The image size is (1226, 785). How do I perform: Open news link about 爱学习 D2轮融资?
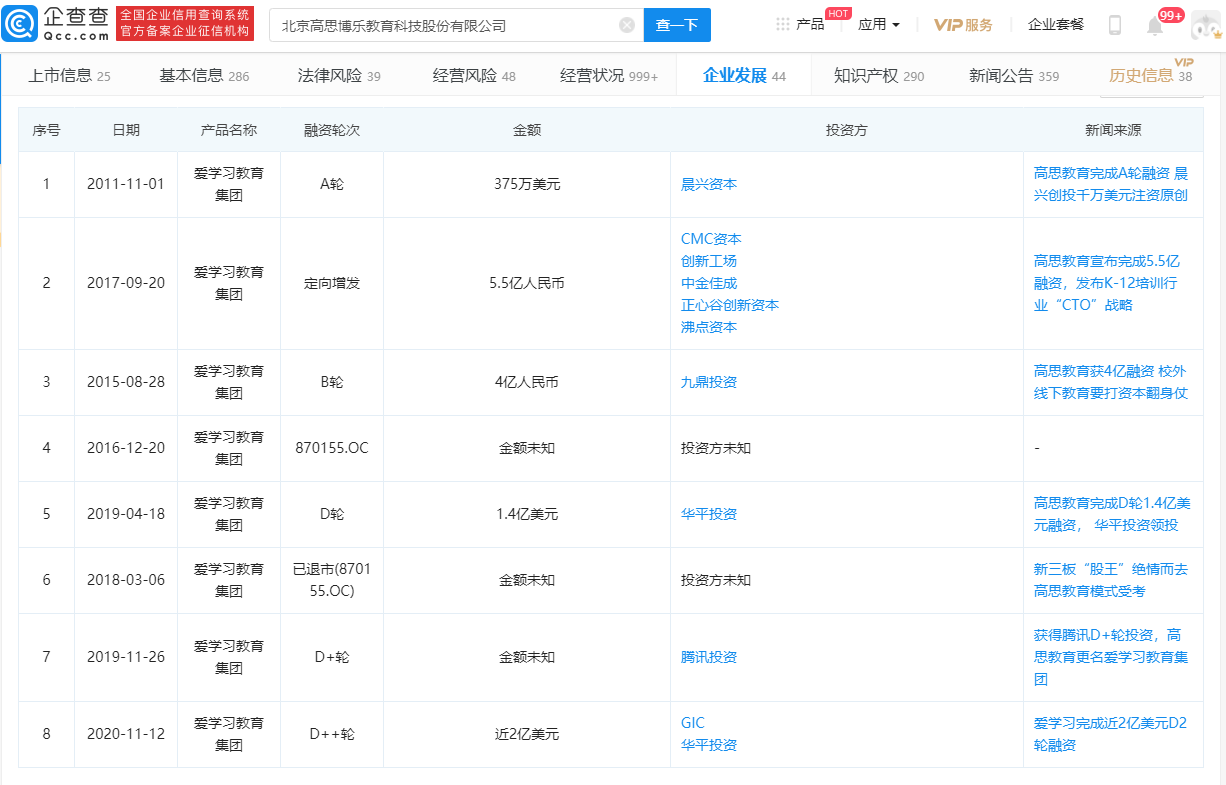[x=1110, y=734]
